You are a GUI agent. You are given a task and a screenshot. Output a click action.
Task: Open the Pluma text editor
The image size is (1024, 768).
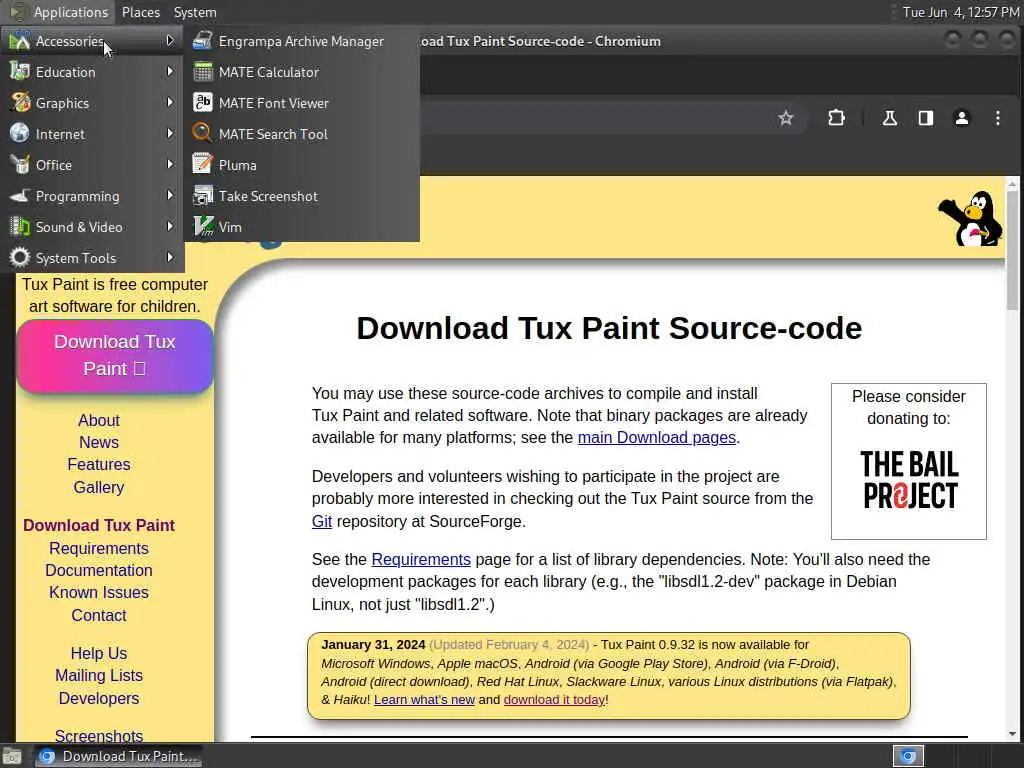click(x=301, y=165)
